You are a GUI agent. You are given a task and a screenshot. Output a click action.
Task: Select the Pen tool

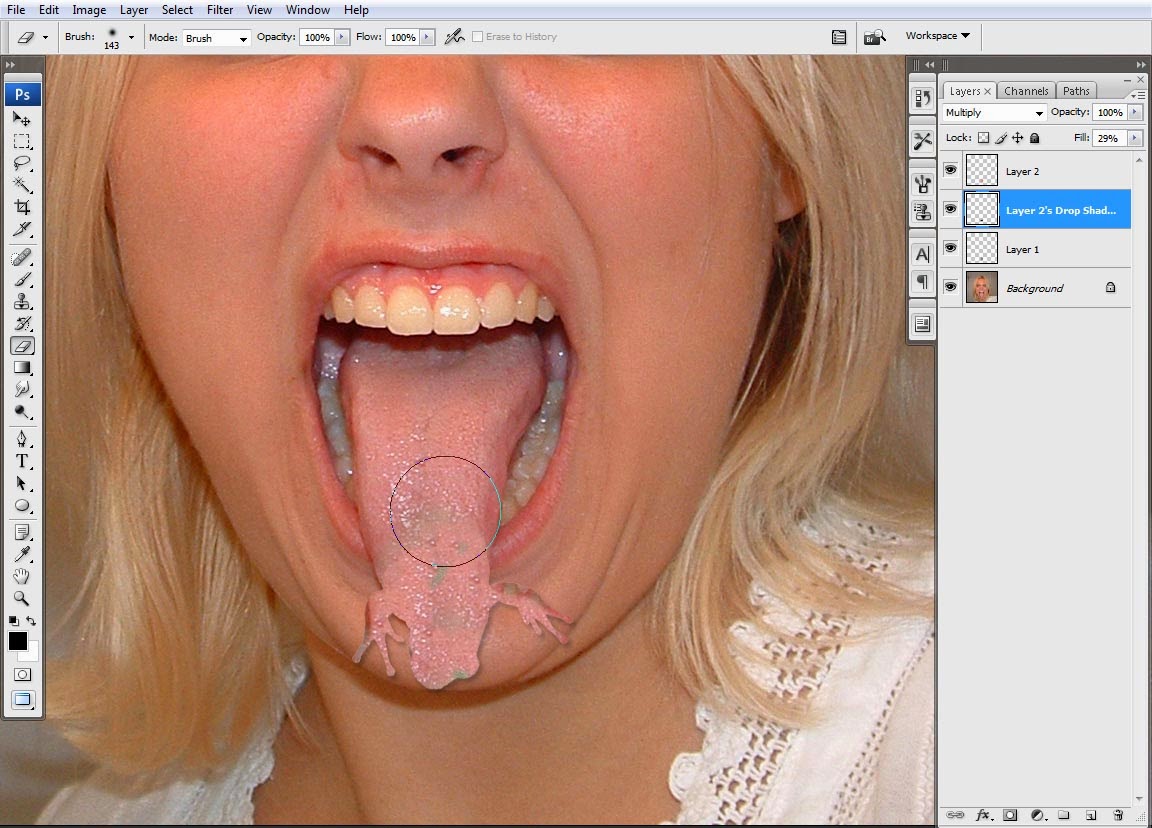click(x=22, y=439)
